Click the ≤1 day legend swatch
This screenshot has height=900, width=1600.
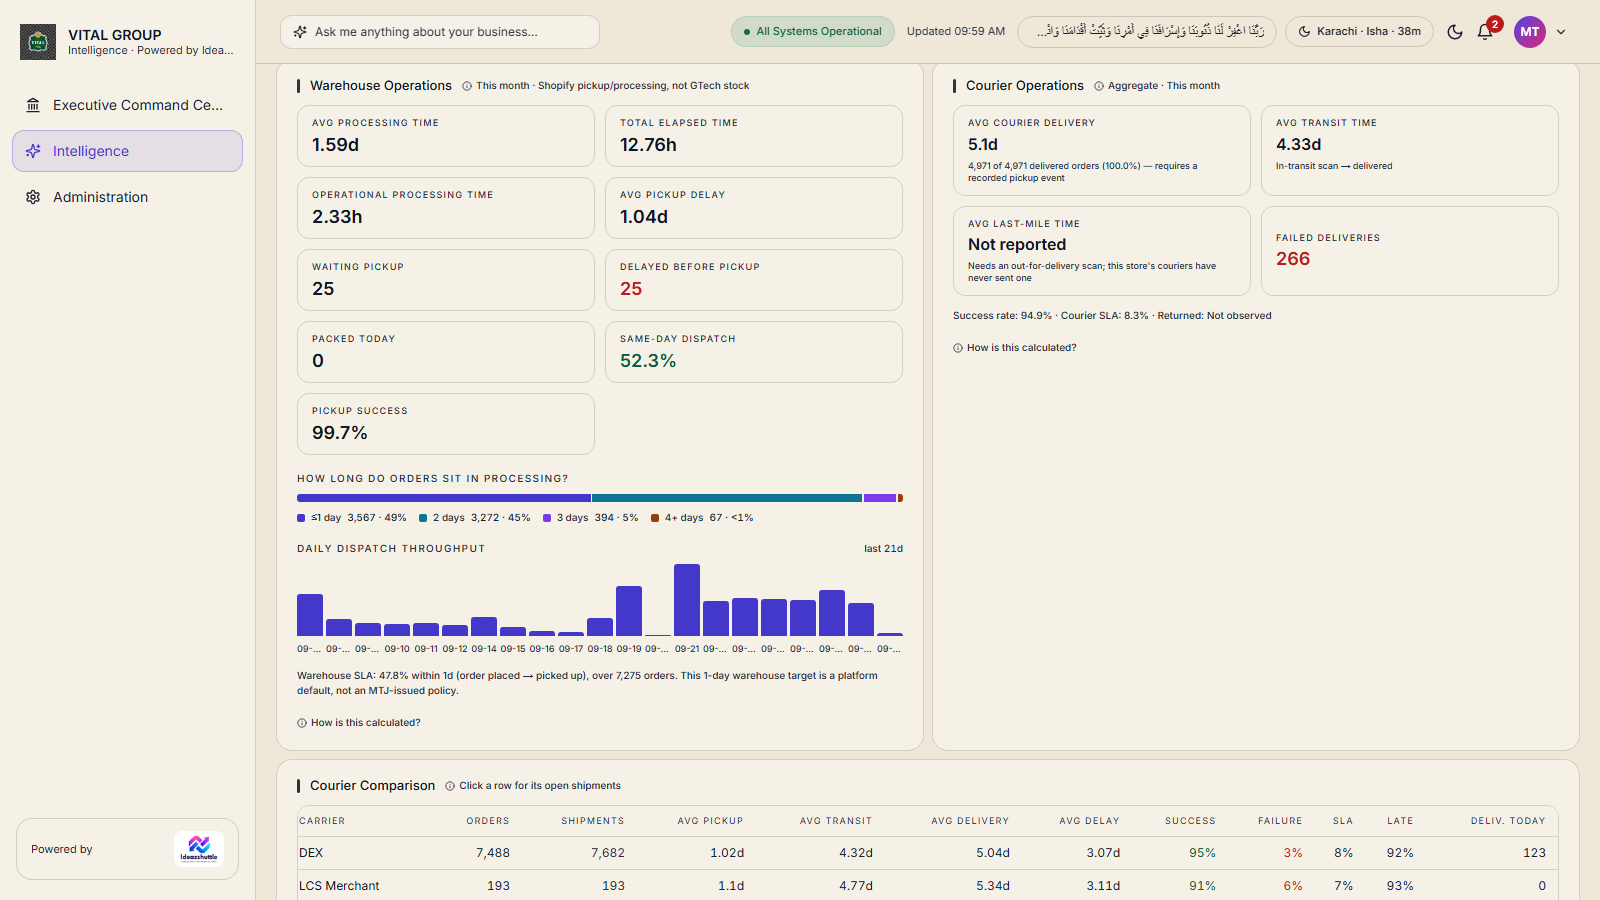[x=301, y=518]
